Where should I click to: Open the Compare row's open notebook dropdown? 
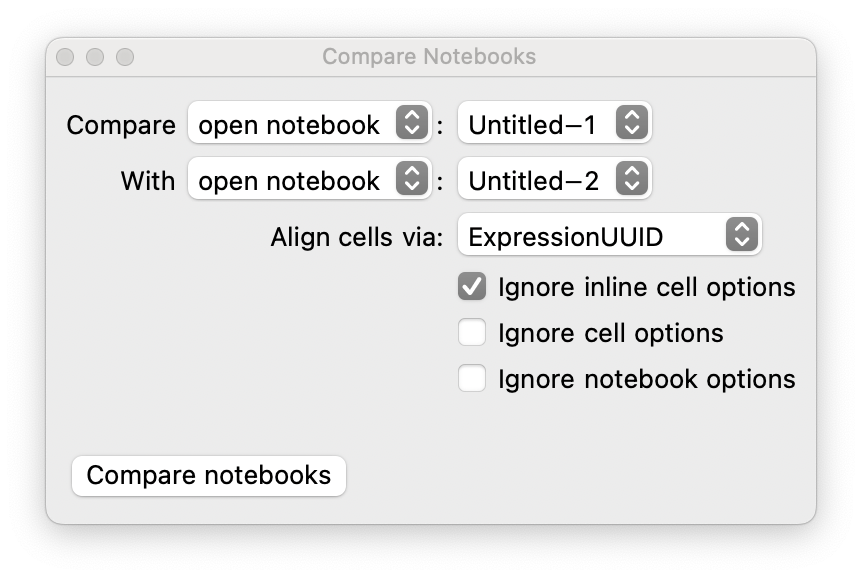[x=309, y=124]
